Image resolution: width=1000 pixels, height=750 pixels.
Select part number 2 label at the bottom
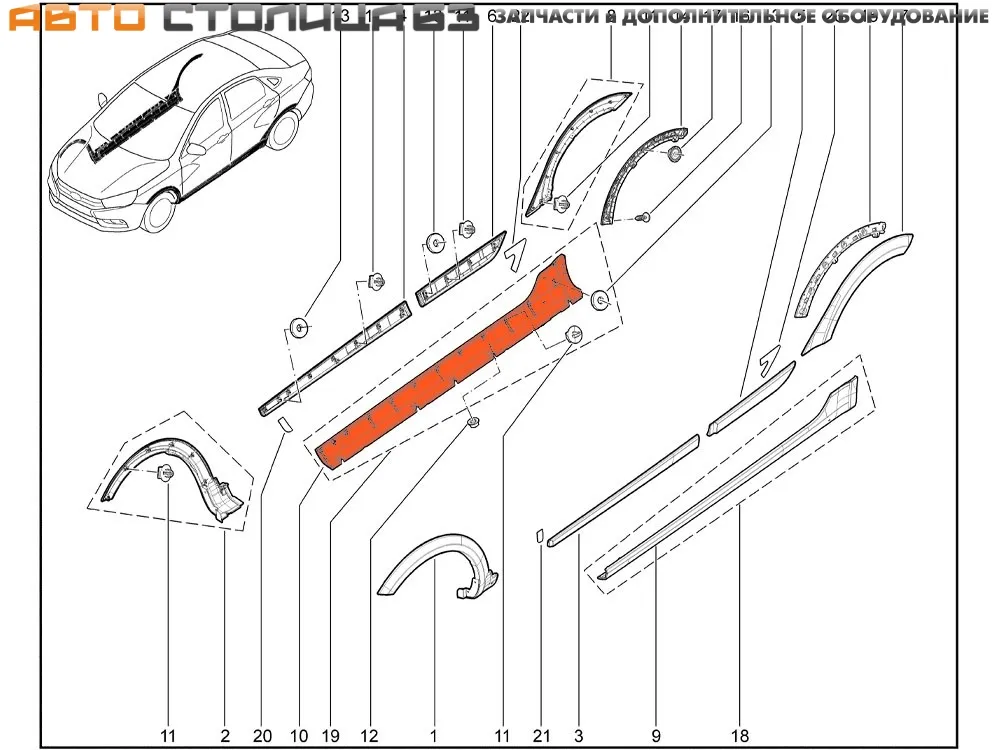pos(225,736)
